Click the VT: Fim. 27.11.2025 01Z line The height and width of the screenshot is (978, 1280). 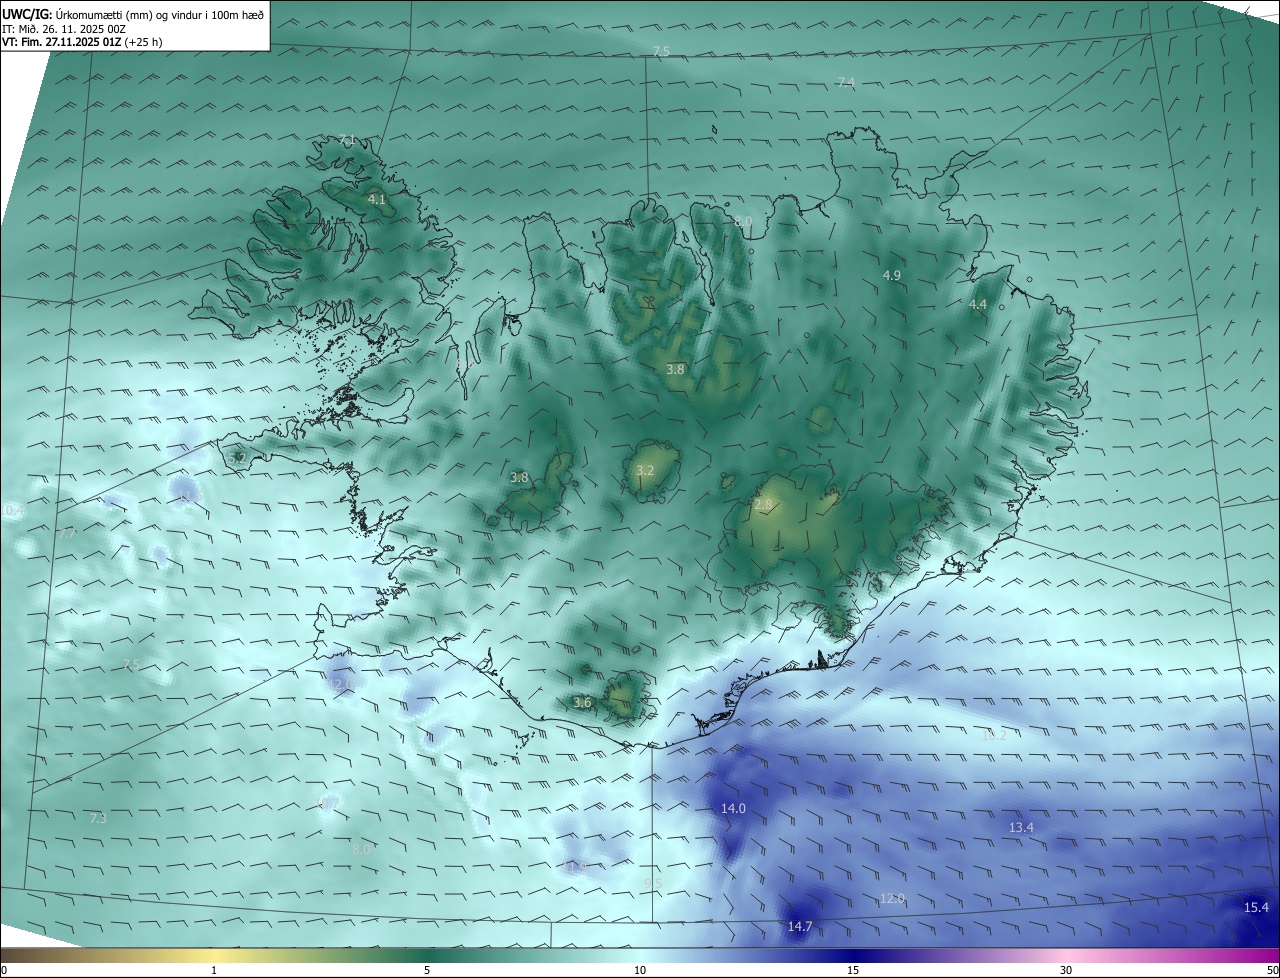coord(81,43)
